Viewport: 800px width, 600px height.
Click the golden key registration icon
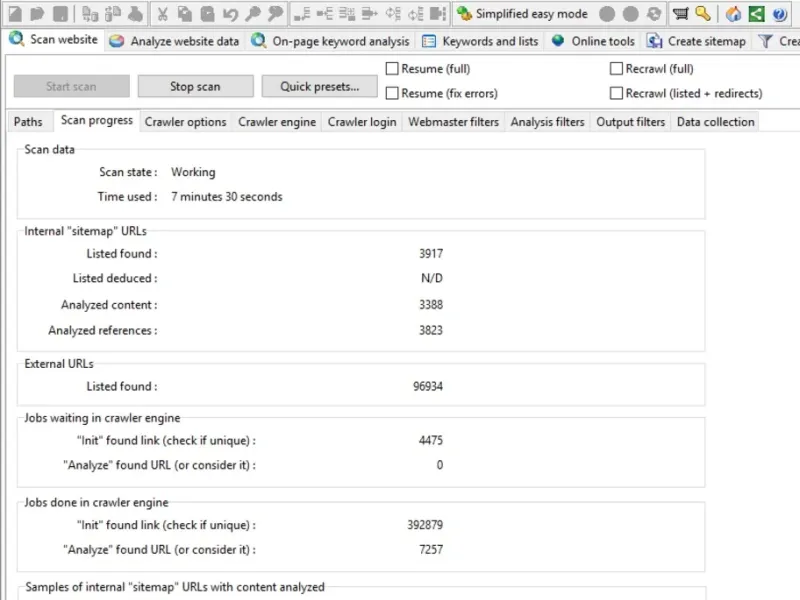point(703,14)
